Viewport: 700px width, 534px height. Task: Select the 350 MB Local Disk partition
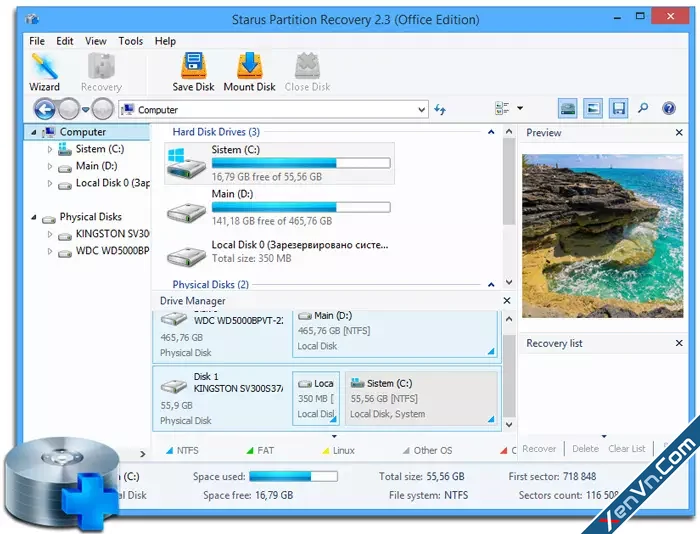pyautogui.click(x=316, y=398)
